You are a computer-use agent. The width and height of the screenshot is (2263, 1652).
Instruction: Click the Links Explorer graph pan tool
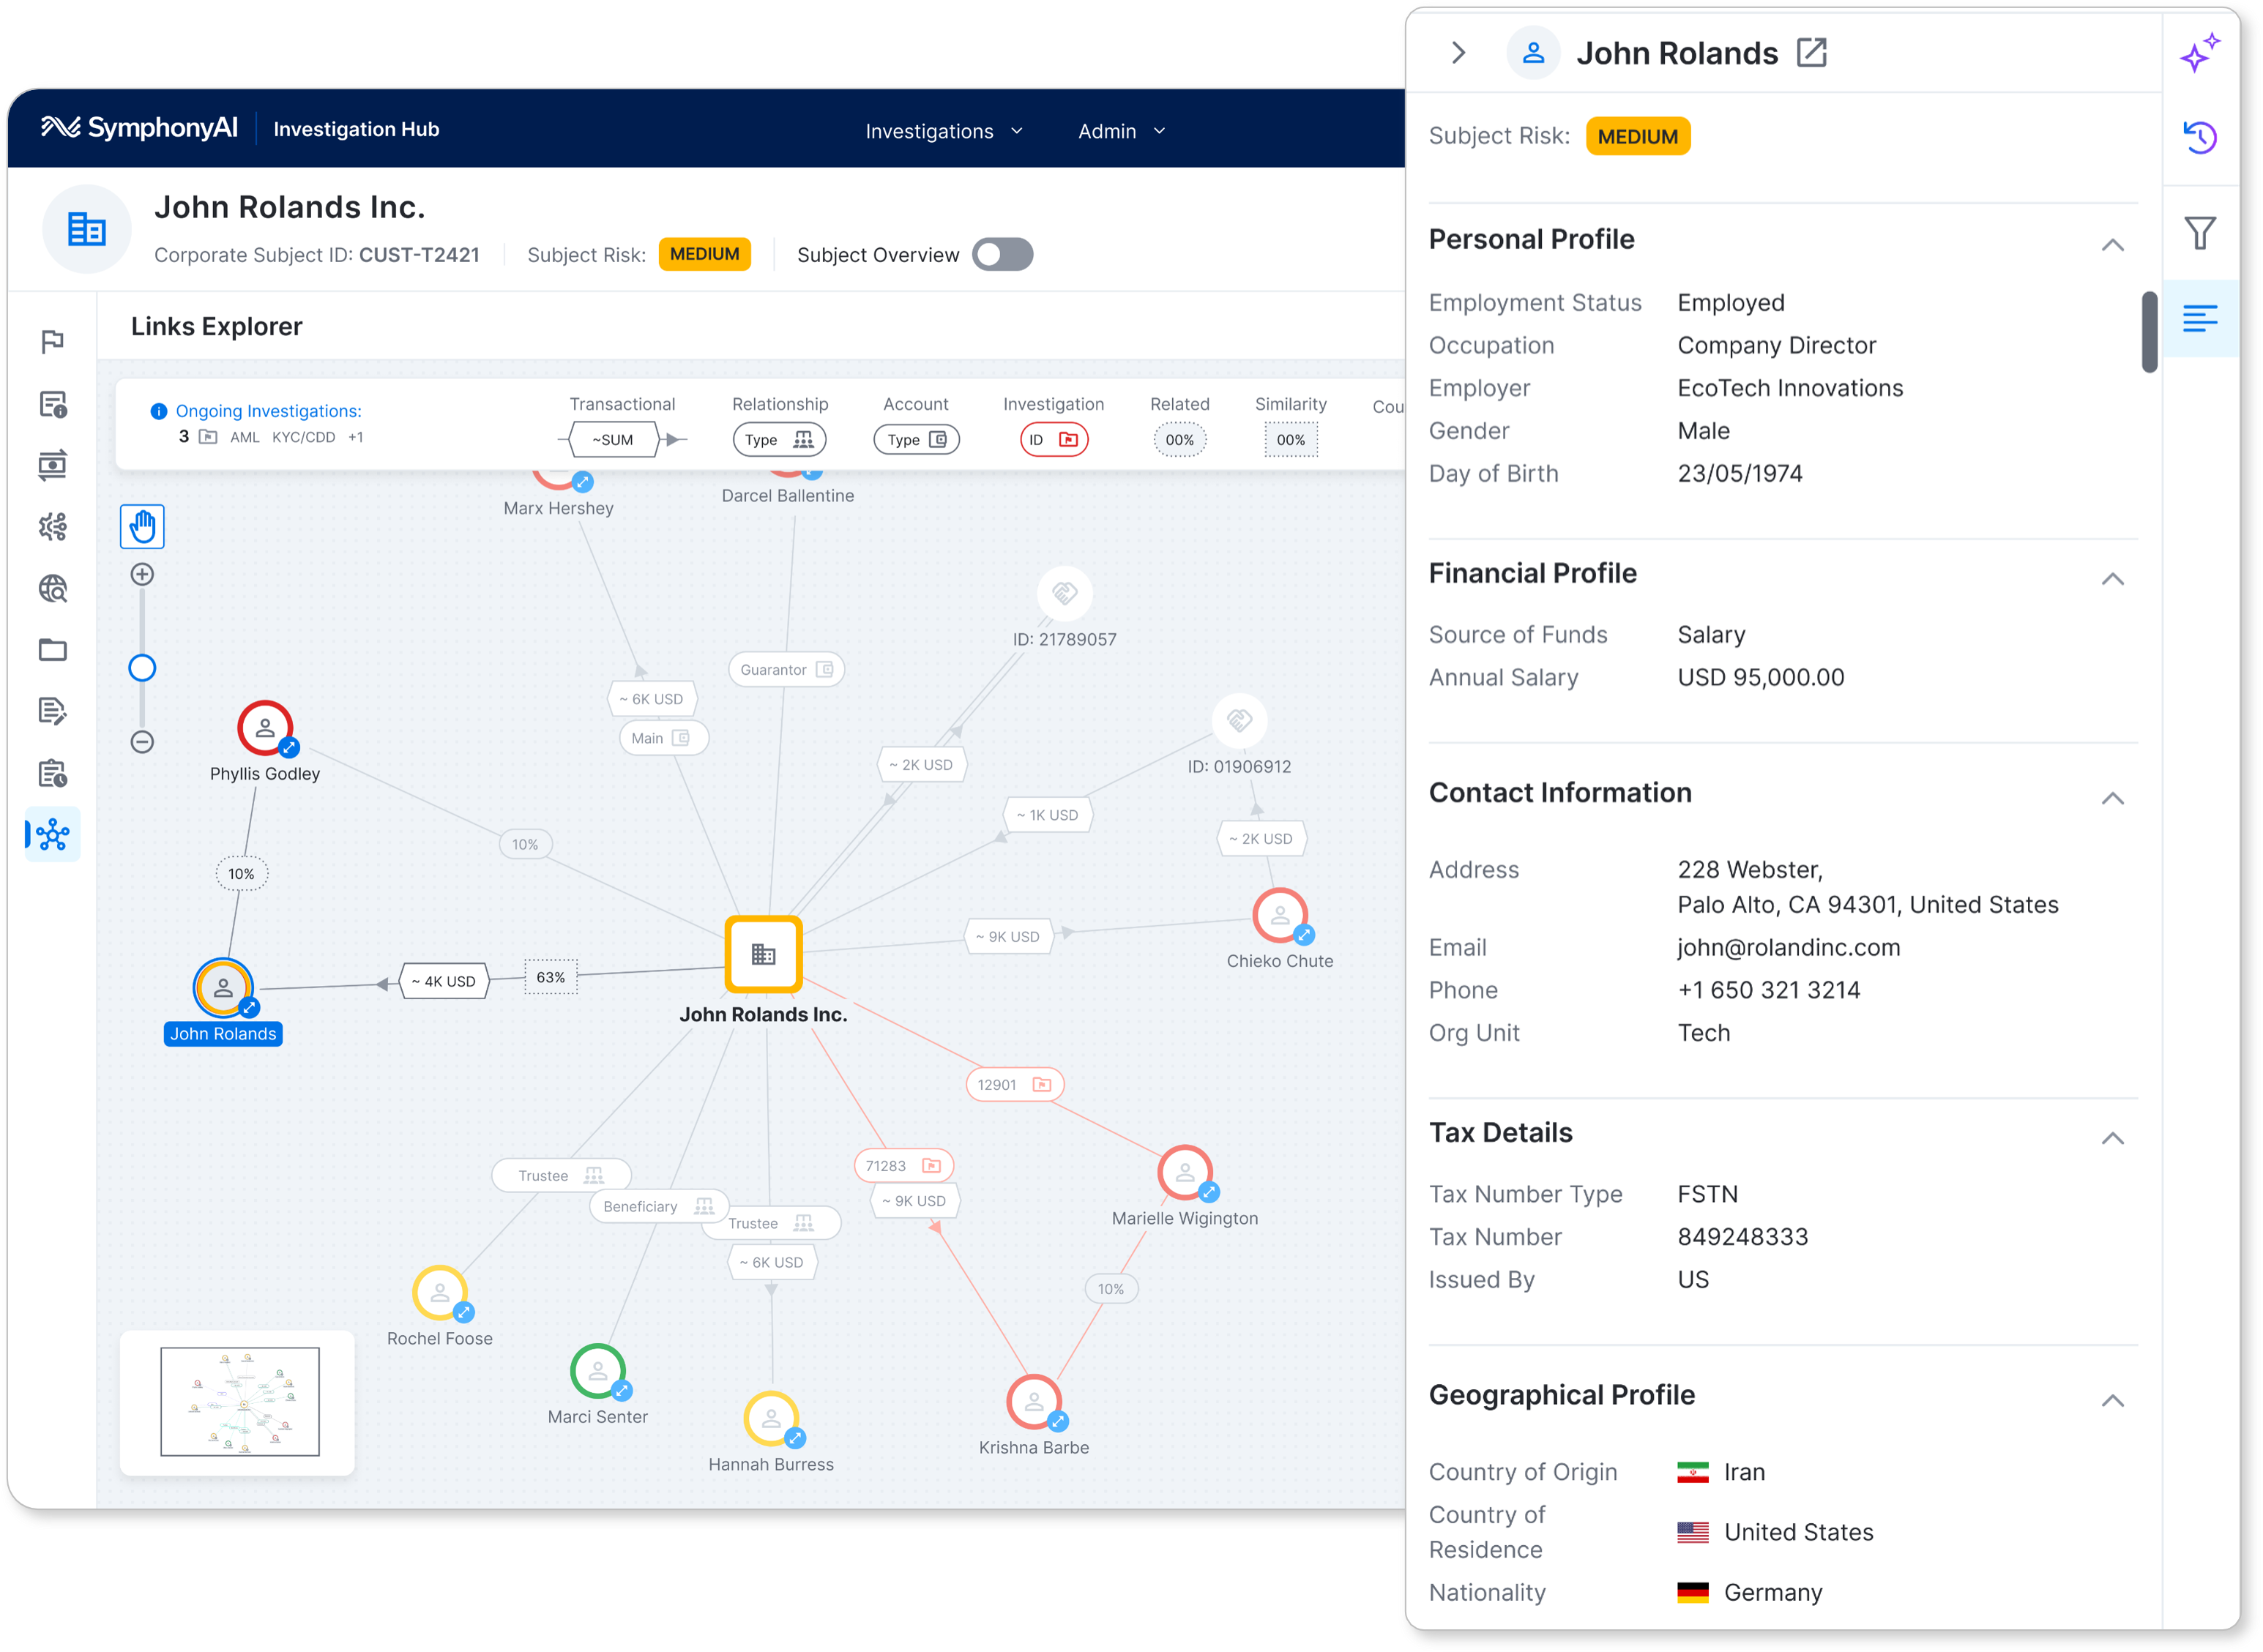click(139, 524)
